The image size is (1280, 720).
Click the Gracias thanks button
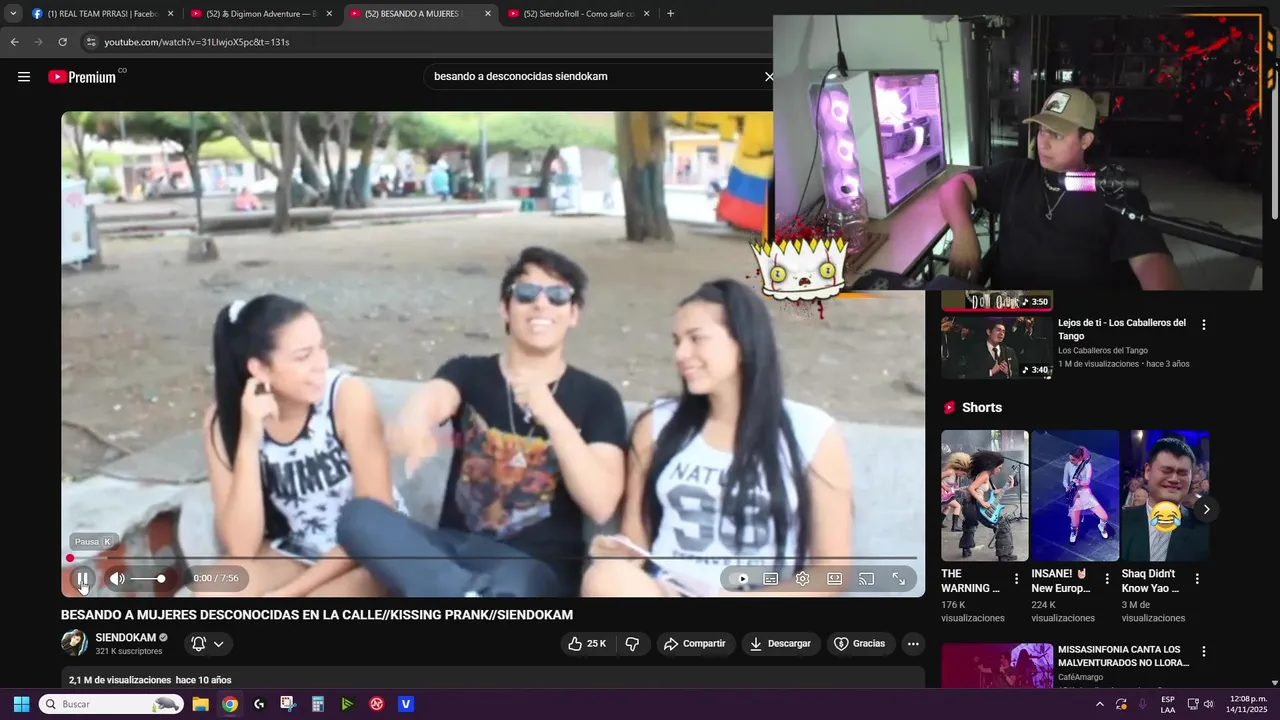(x=860, y=643)
